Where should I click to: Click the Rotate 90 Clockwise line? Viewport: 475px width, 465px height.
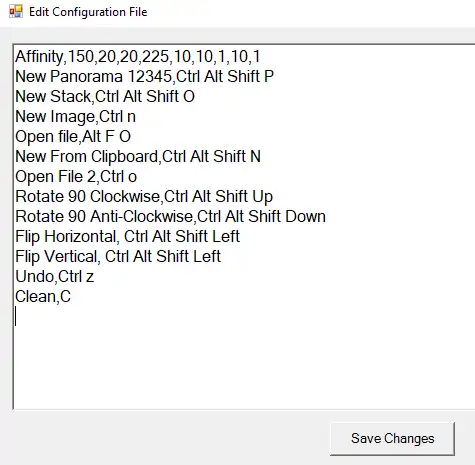pos(144,196)
